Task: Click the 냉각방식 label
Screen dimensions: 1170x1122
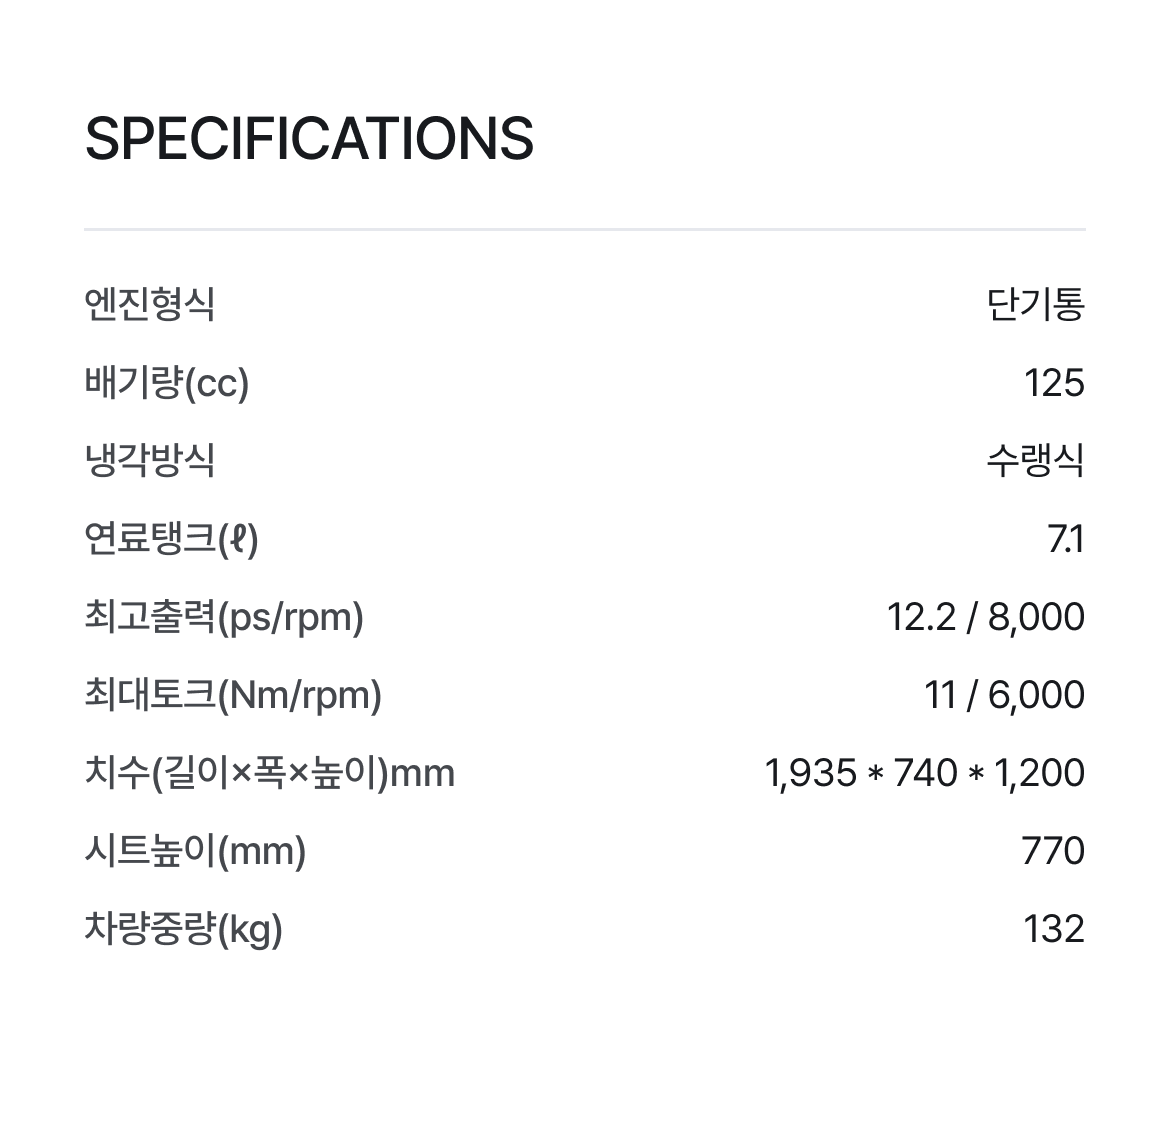Action: click(150, 460)
